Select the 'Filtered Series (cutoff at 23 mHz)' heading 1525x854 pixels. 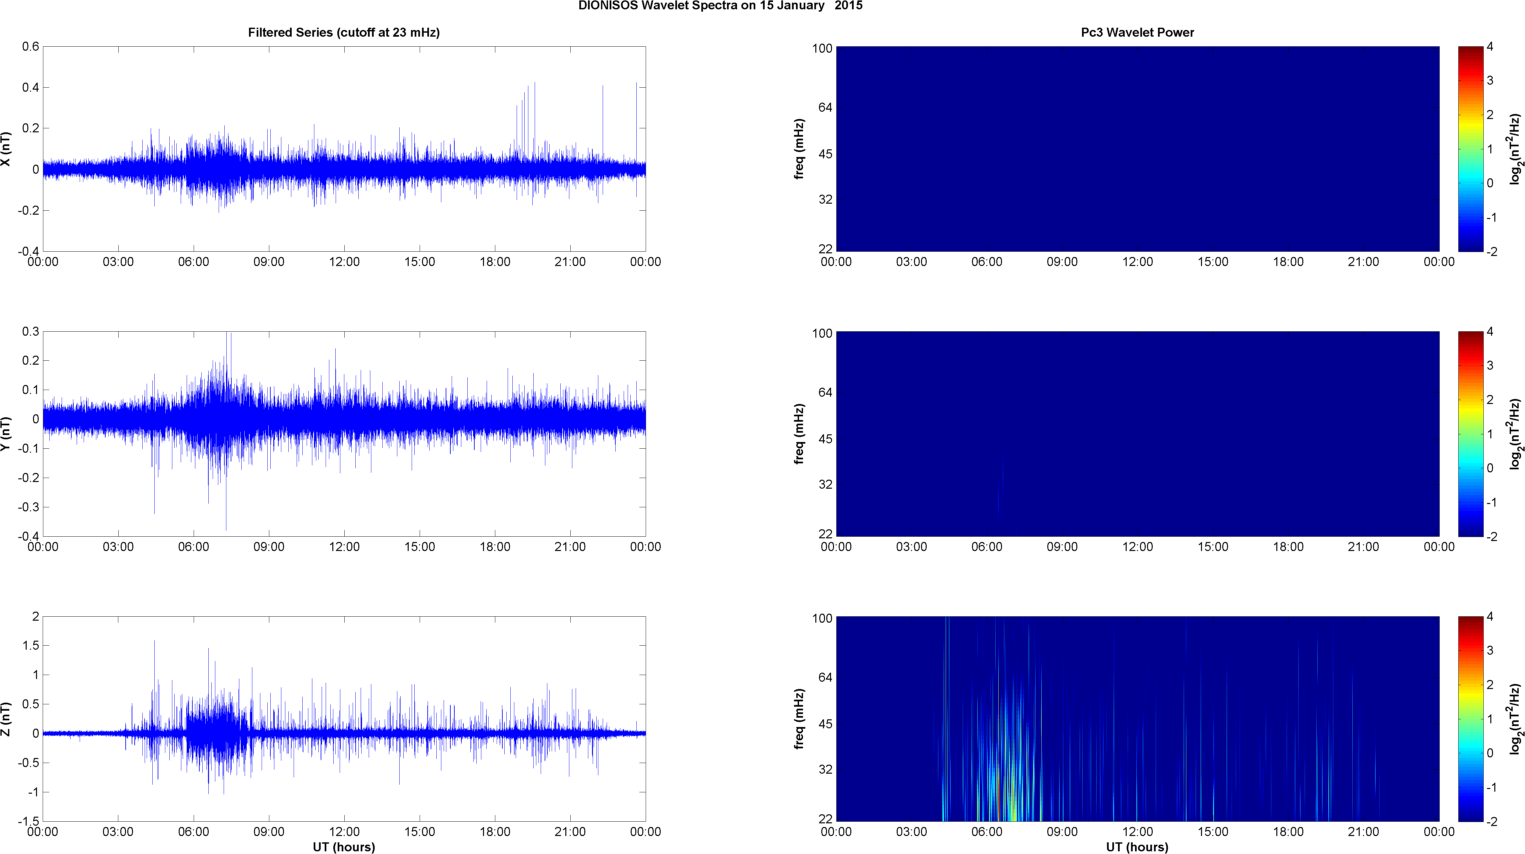coord(344,33)
